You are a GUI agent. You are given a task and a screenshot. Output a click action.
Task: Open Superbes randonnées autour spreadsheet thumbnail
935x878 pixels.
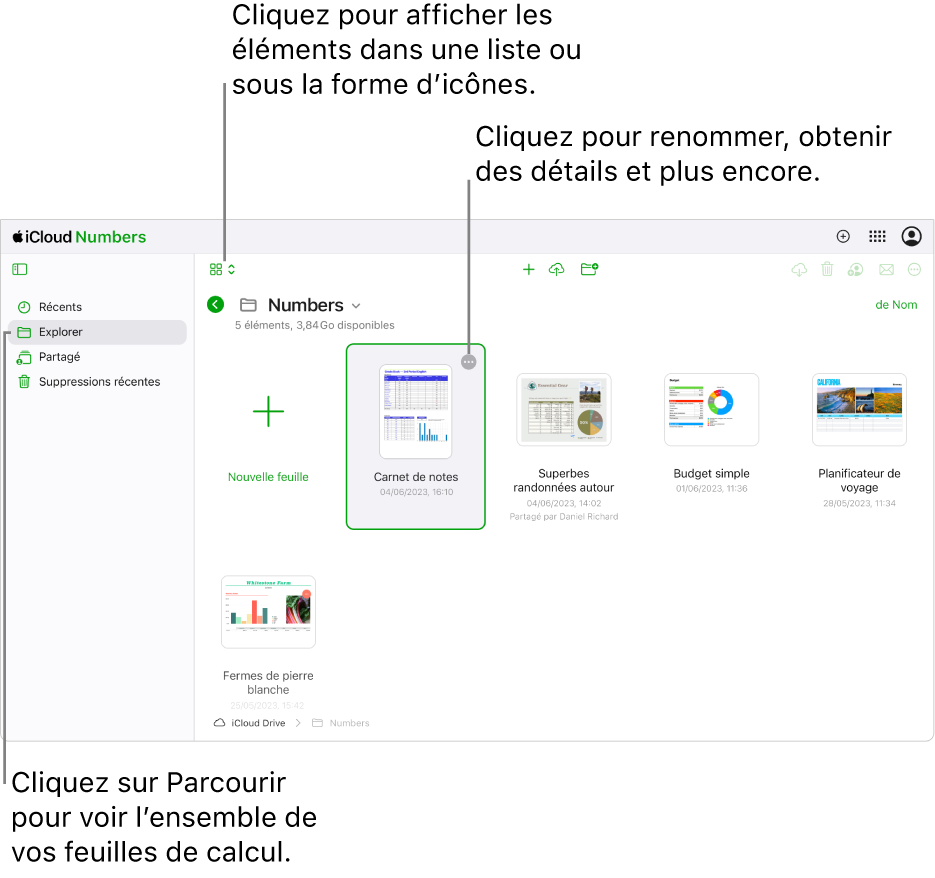pos(564,410)
